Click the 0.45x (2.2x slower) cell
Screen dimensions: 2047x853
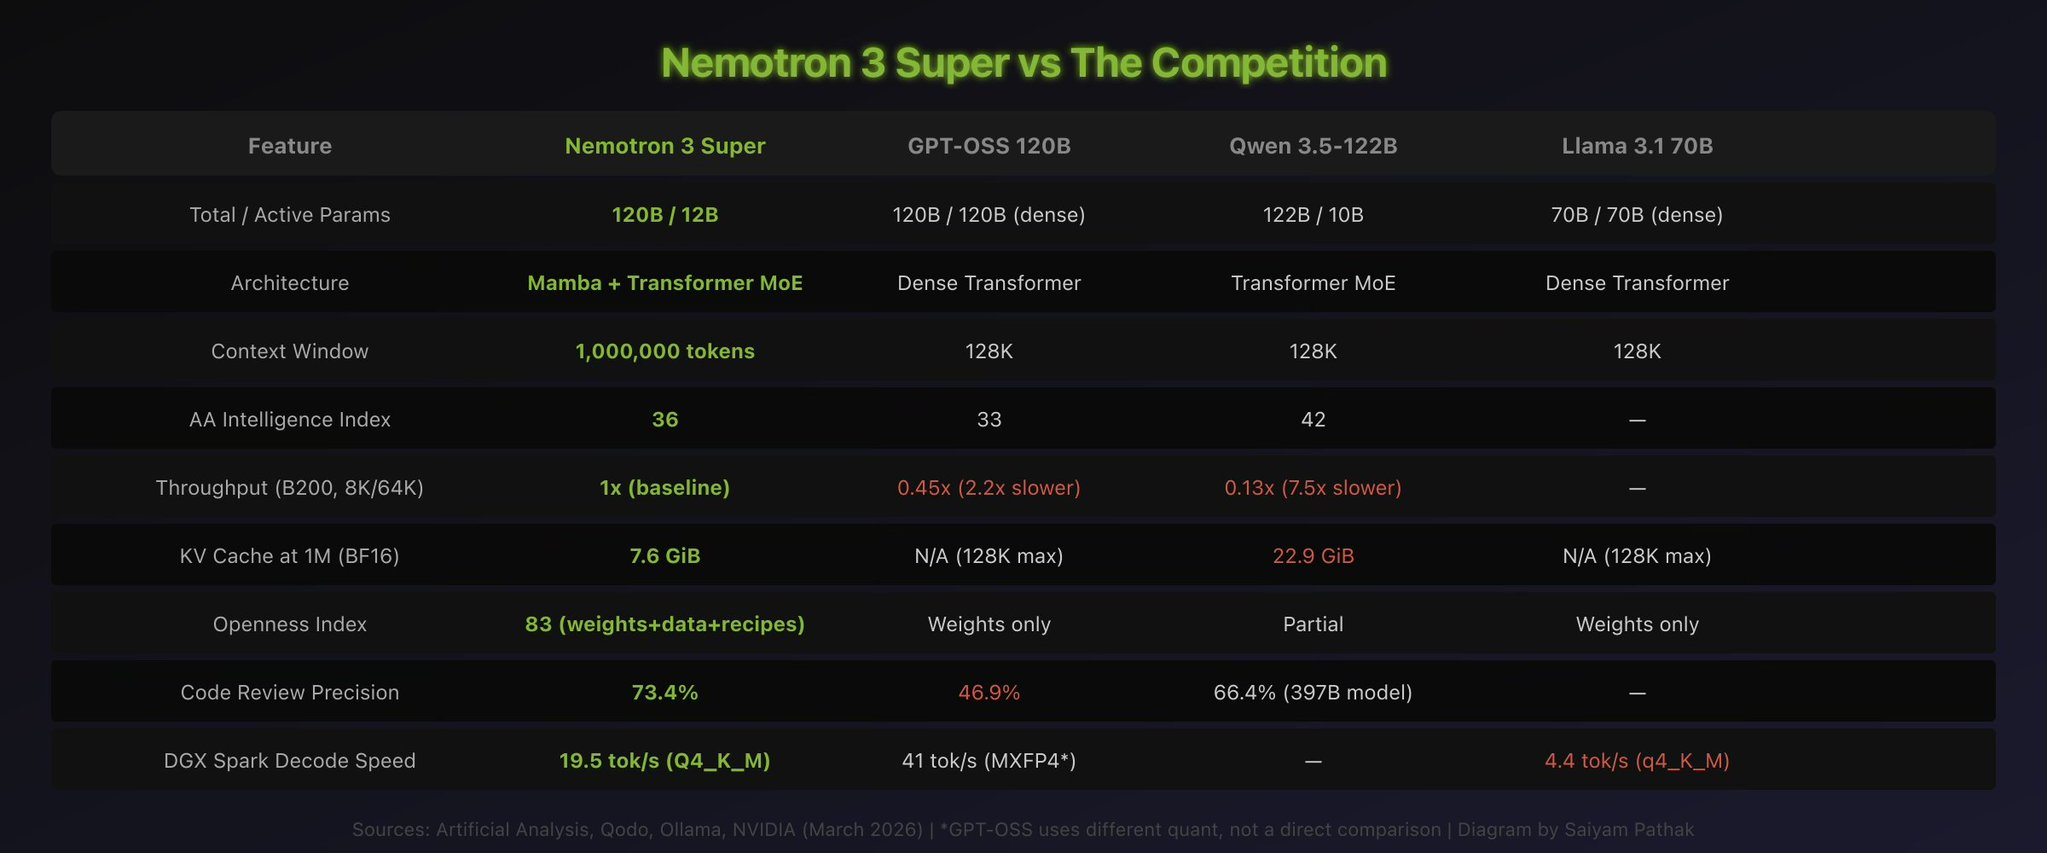tap(989, 488)
